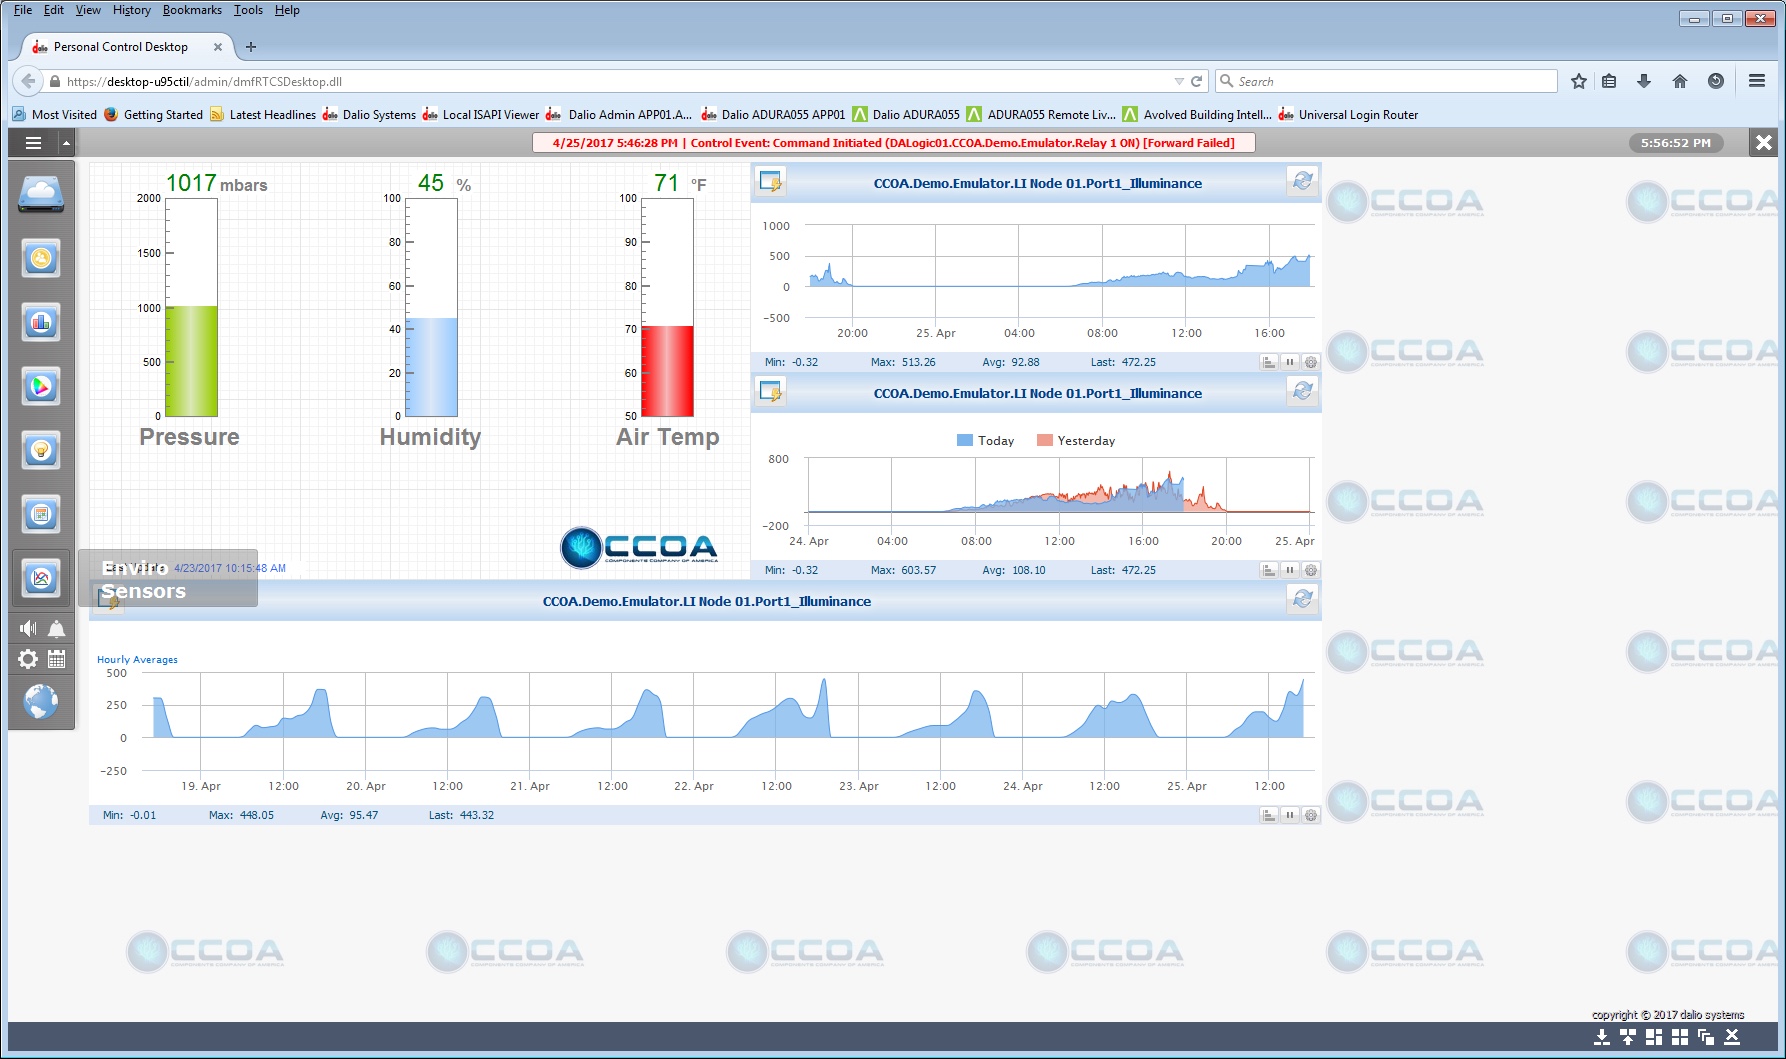Open the Tools menu
1786x1059 pixels.
tap(248, 10)
